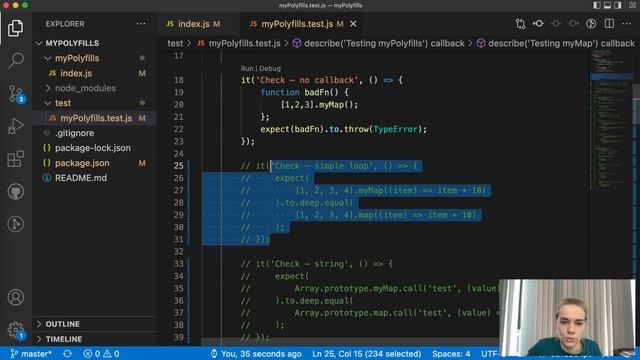
Task: Click Debug code lens above line 18
Action: [270, 69]
